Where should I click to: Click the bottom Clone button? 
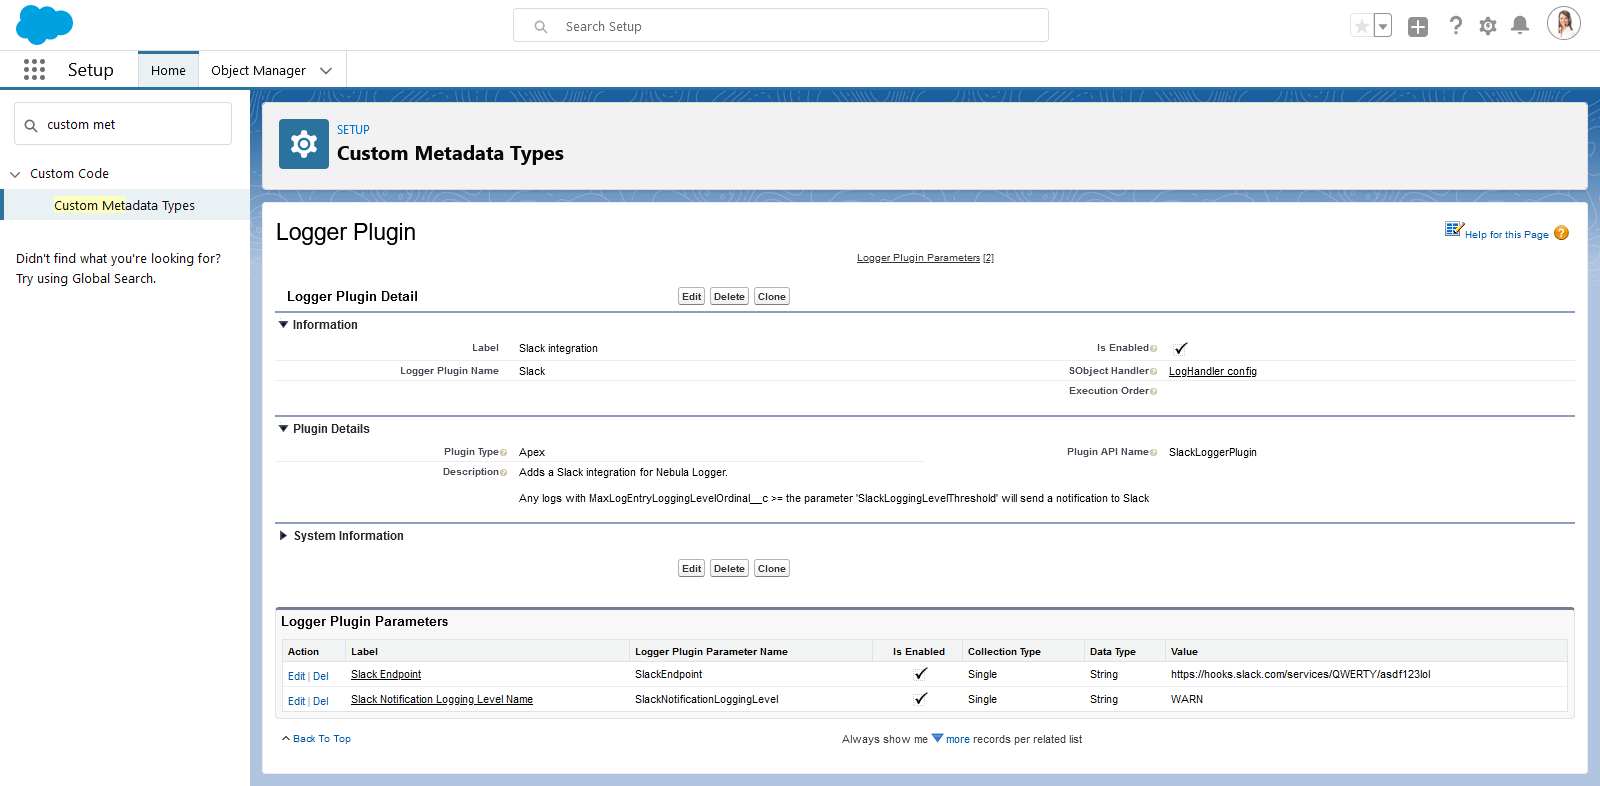771,569
